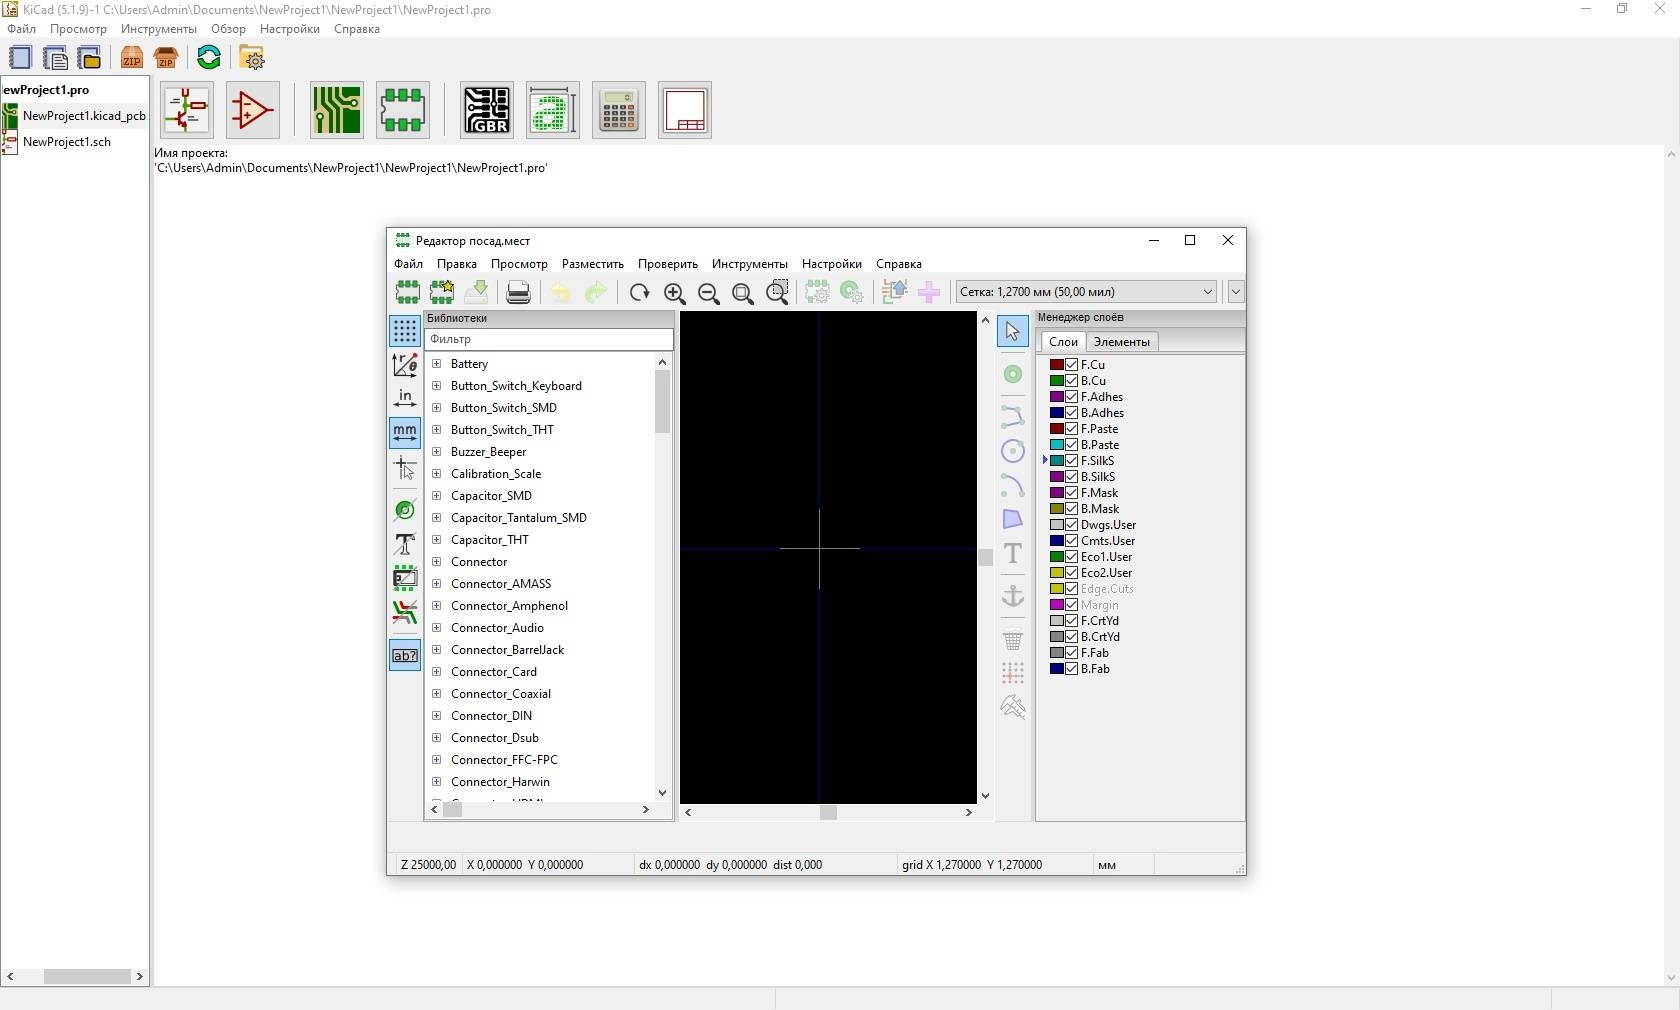Click the B.SilkS color swatch

(1056, 477)
